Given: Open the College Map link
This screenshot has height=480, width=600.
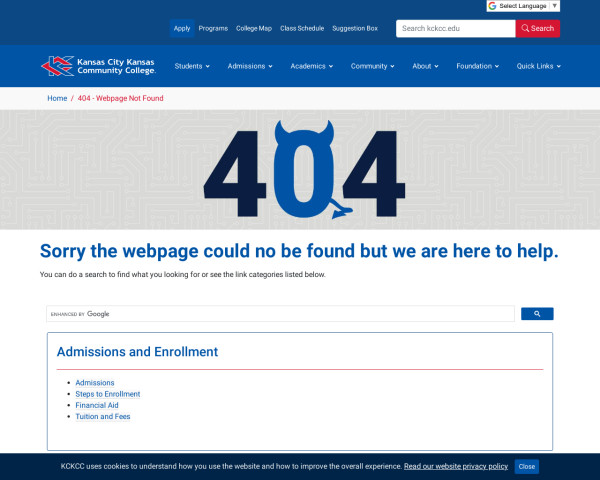Looking at the screenshot, I should point(254,28).
